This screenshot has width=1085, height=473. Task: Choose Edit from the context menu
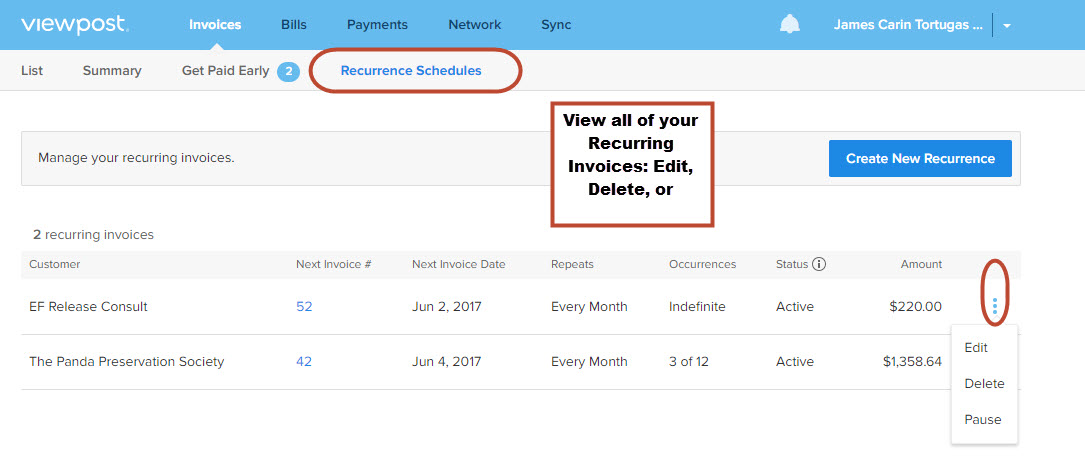coord(976,348)
